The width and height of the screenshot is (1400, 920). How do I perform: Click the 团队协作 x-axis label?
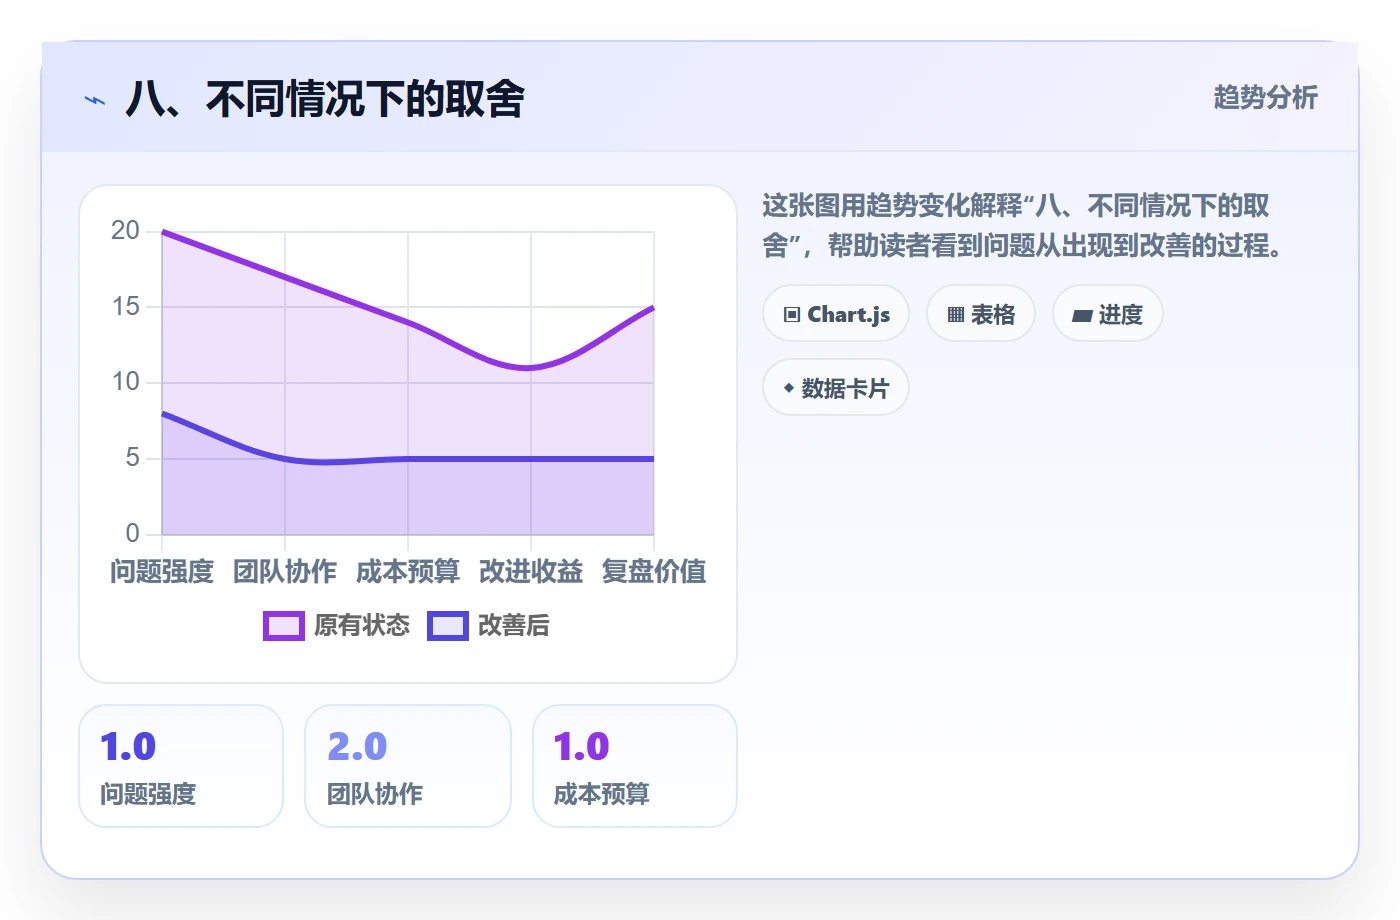(285, 572)
